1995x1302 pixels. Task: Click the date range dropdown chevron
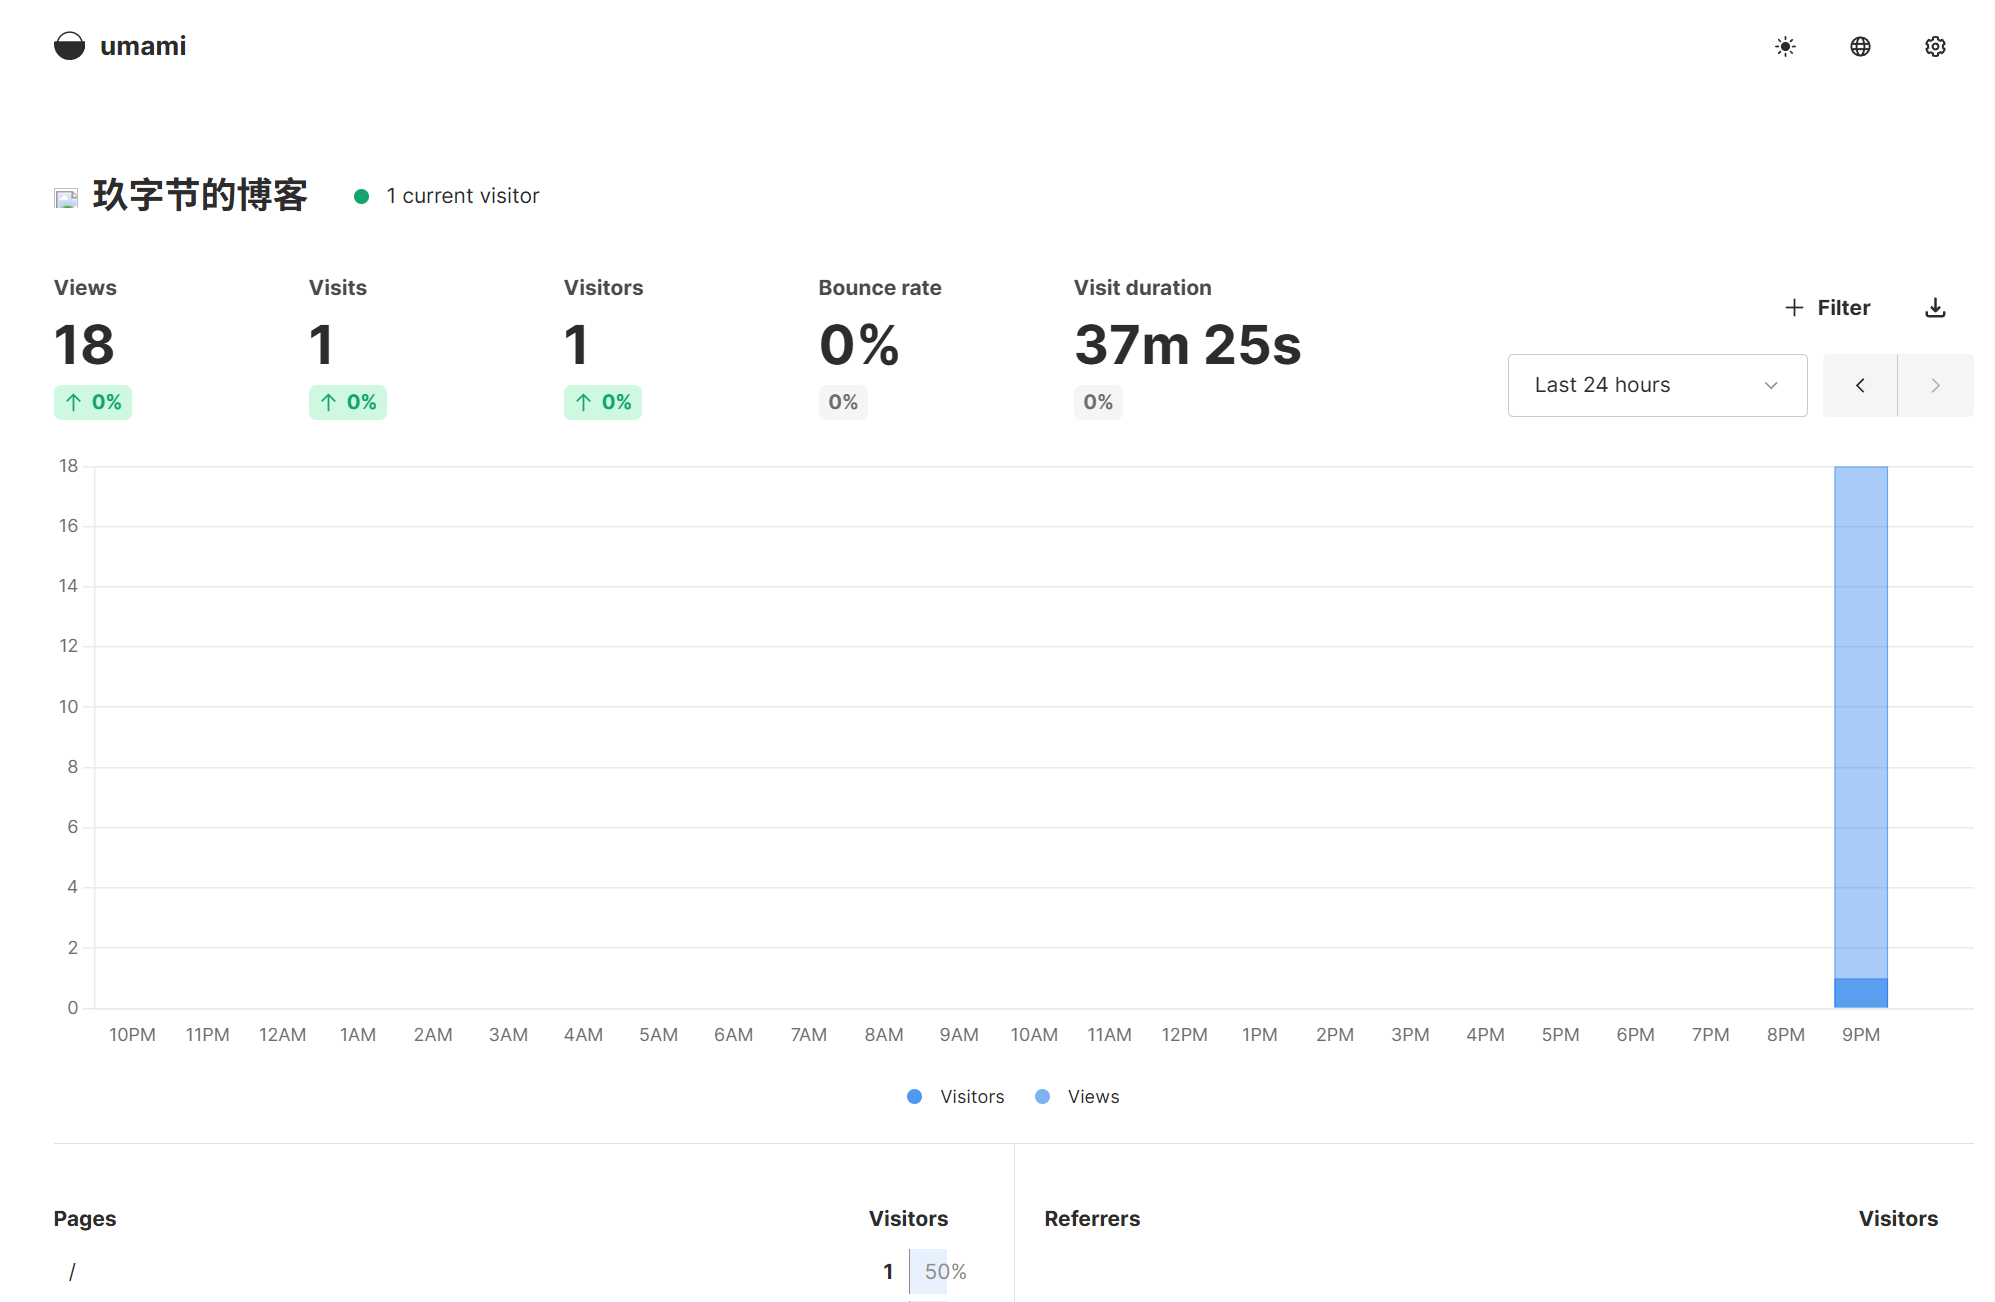[x=1771, y=386]
